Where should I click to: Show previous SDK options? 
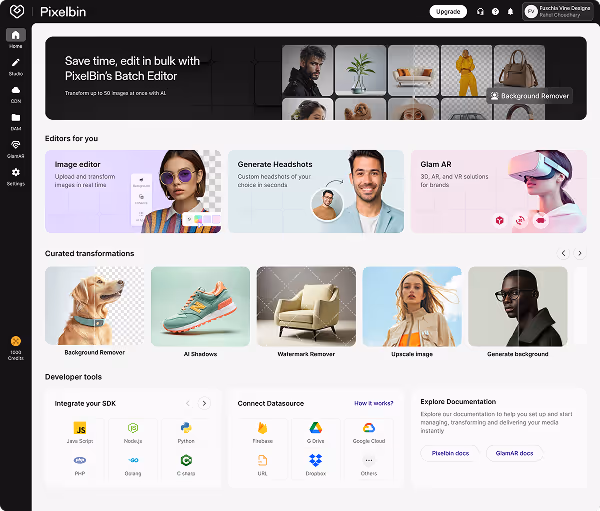tap(188, 403)
